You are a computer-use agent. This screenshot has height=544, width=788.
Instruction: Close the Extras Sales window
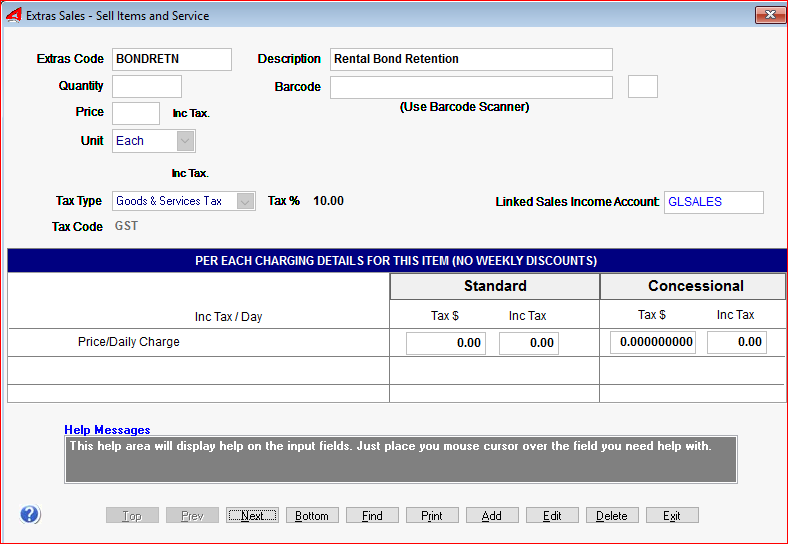[x=769, y=15]
